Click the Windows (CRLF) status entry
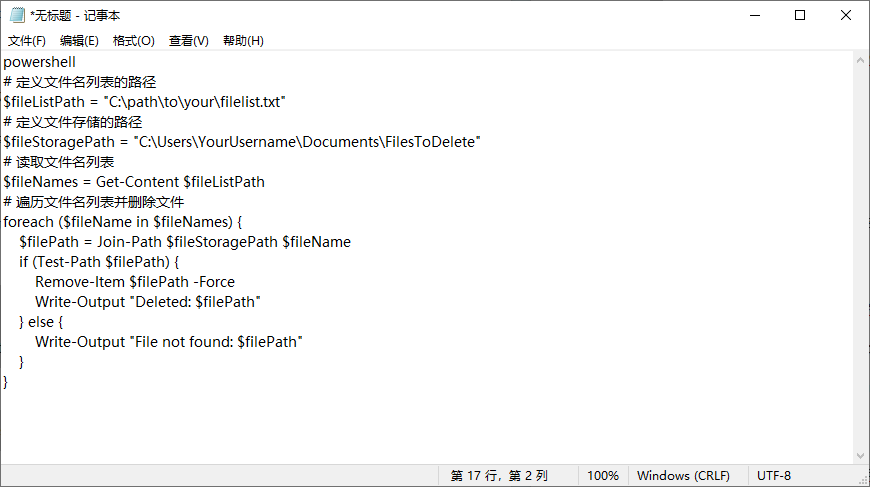 (684, 476)
